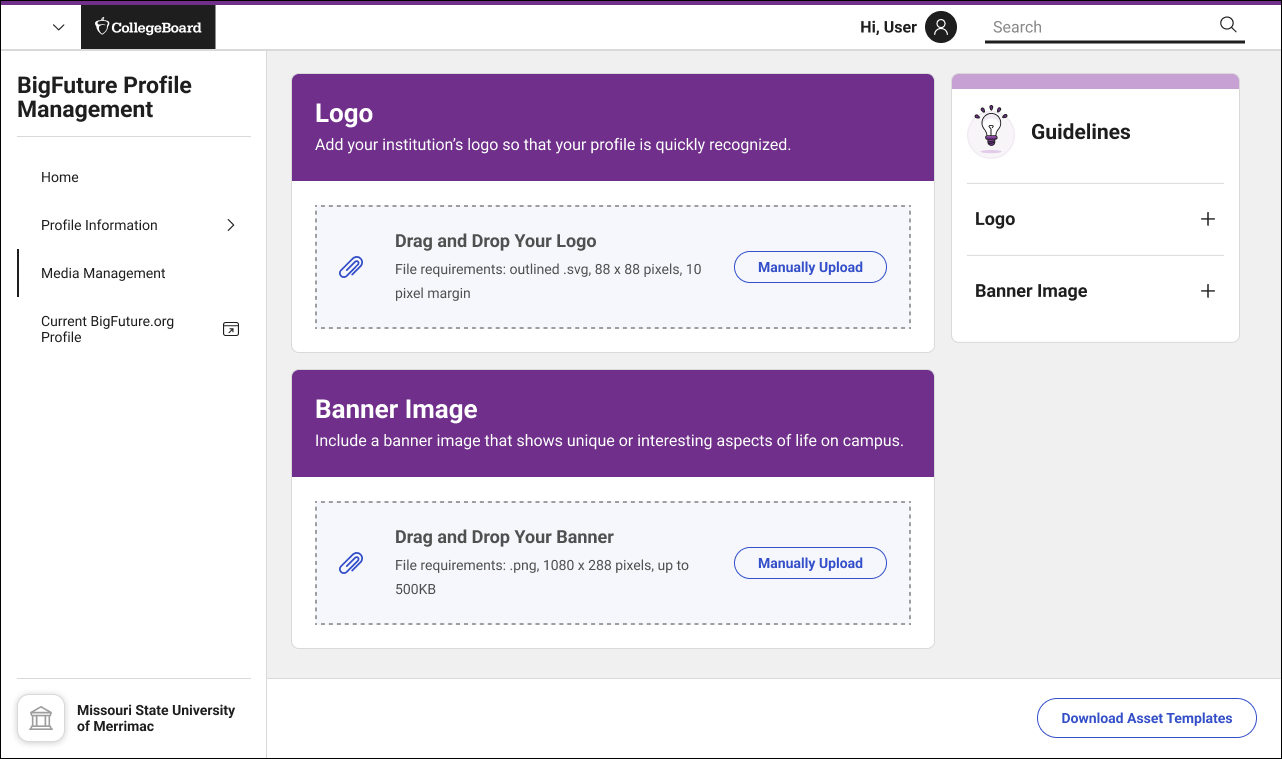
Task: Click the text 'Include a banner image that shows unique or interesting aspects of life on campus.'
Action: point(609,441)
